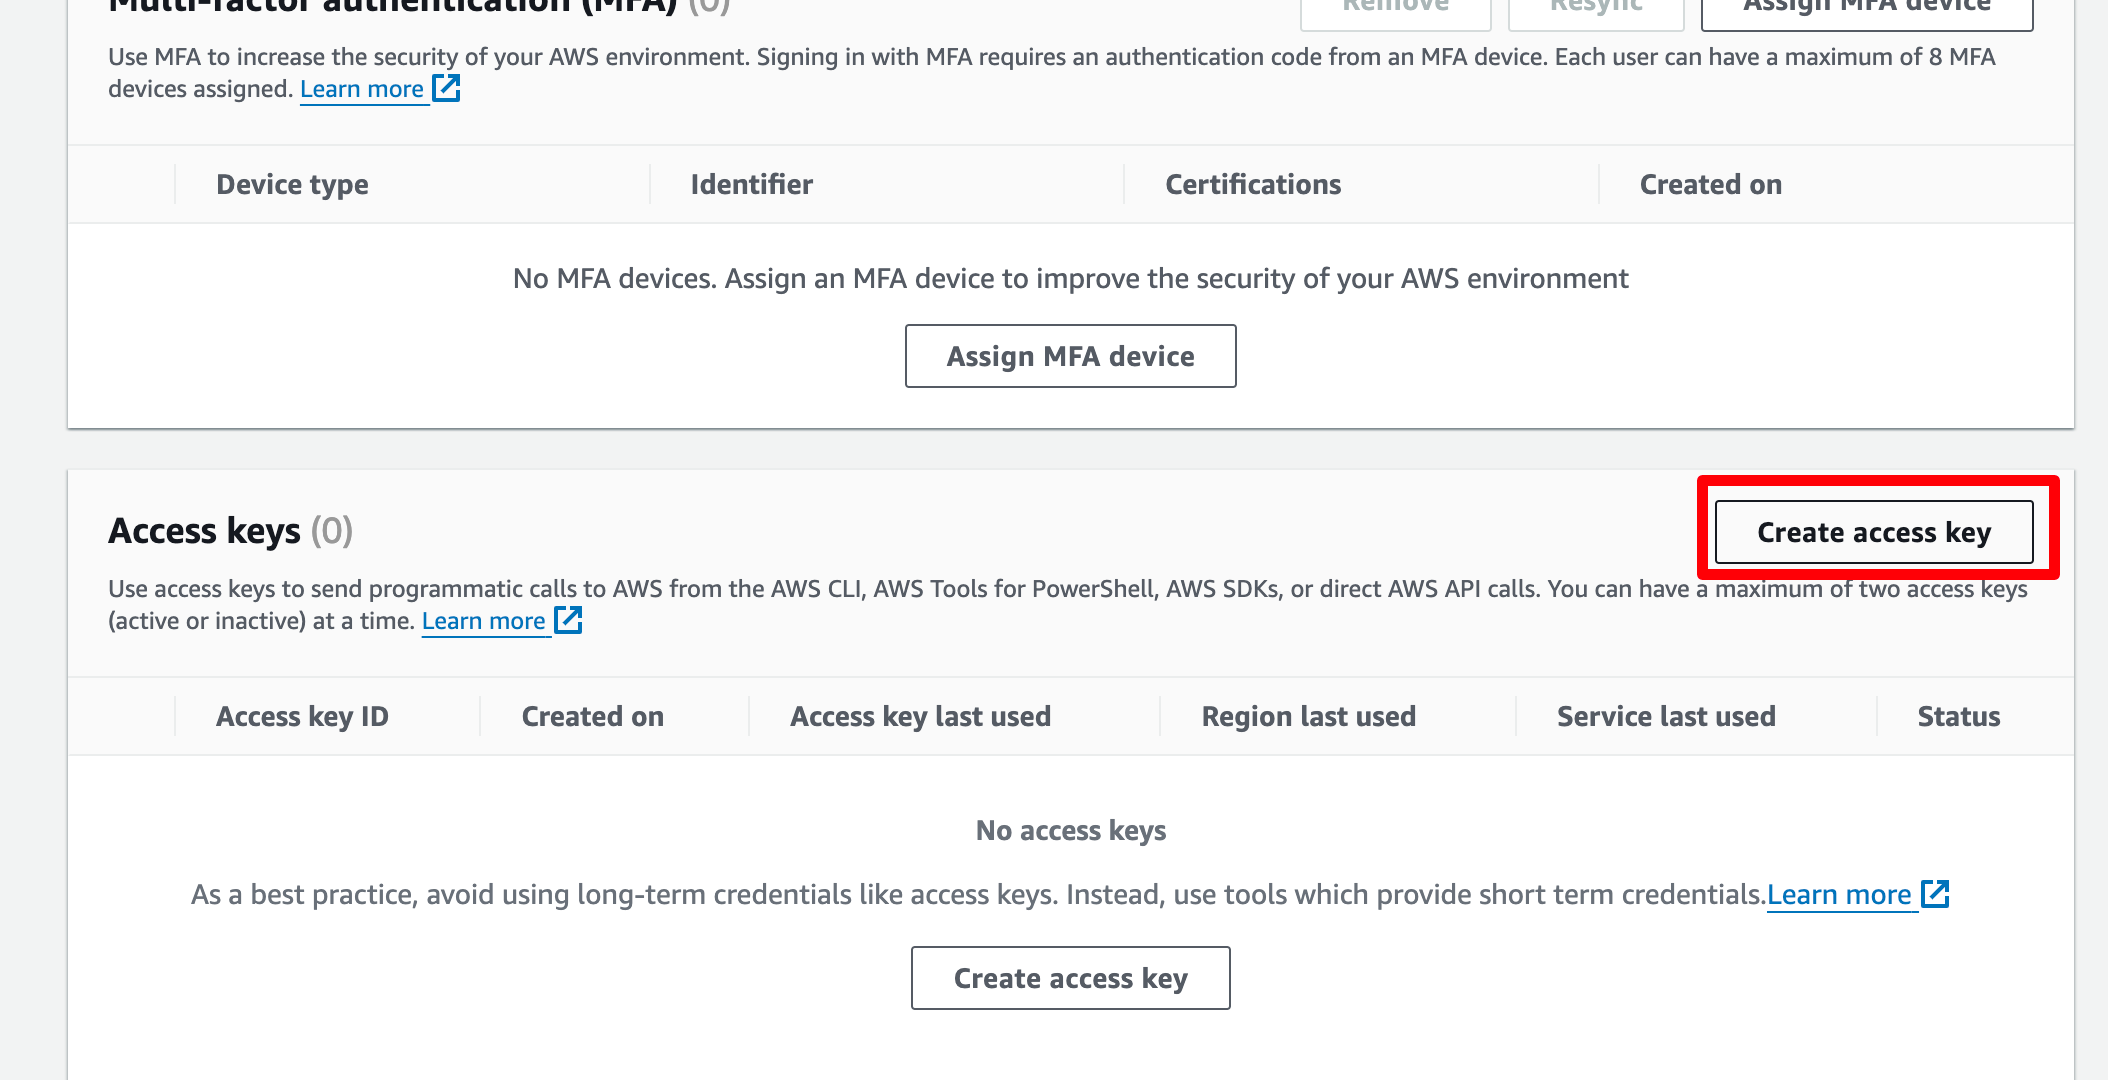Click Created on header in Access keys table
Image resolution: width=2108 pixels, height=1080 pixels.
[x=592, y=717]
